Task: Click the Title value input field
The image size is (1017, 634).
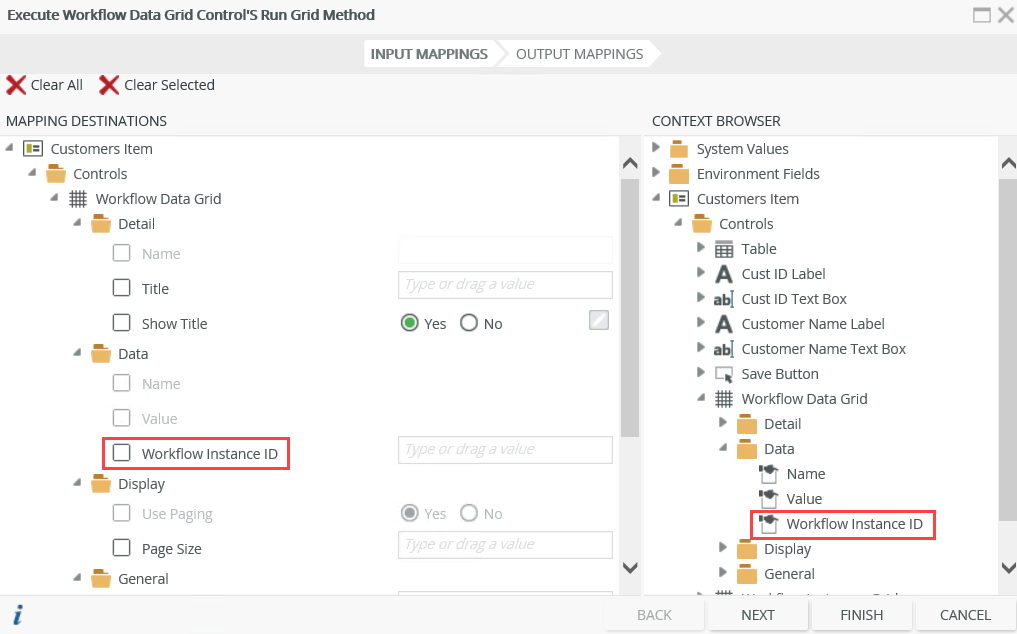Action: (505, 285)
